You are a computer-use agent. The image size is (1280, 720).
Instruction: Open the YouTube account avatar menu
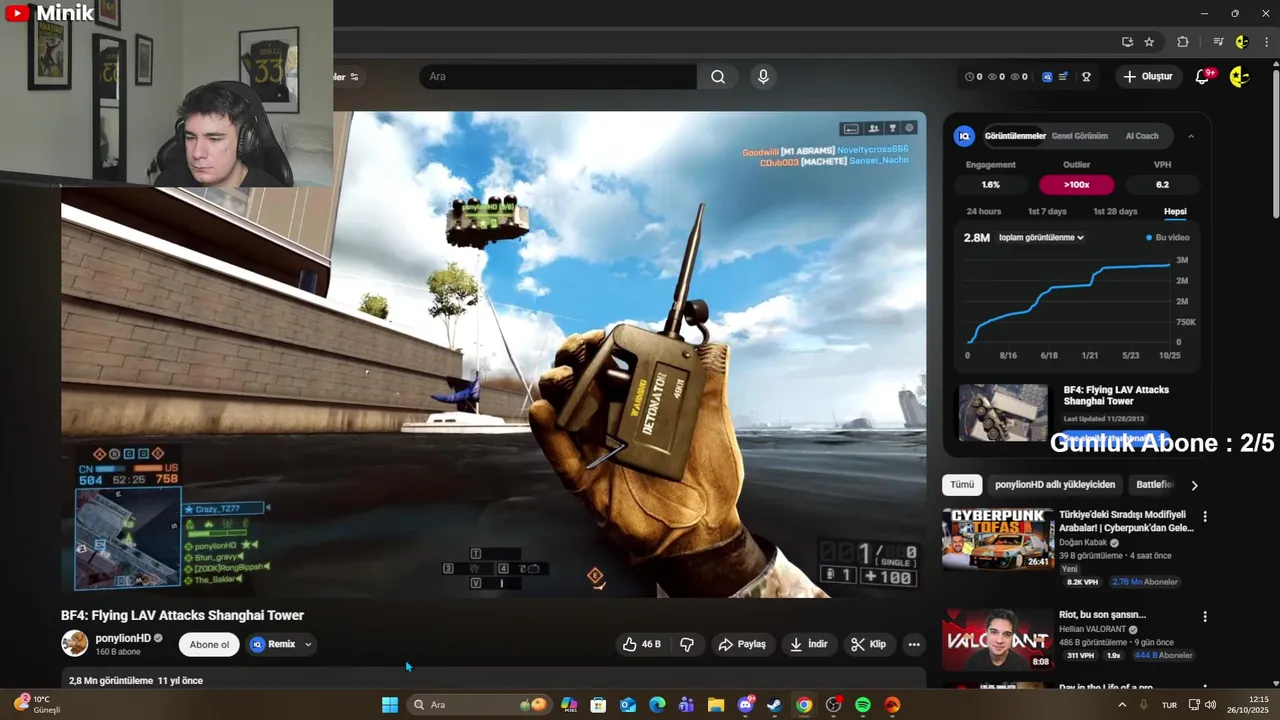click(x=1239, y=77)
